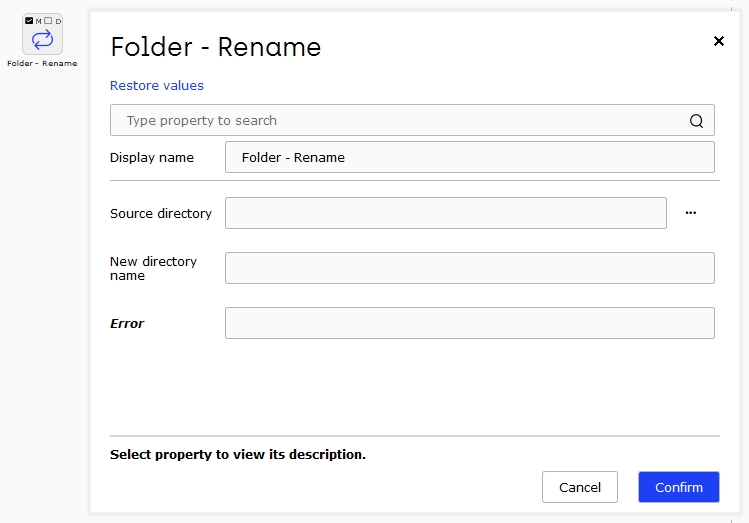The height and width of the screenshot is (523, 749).
Task: Click the Display name input field
Action: pyautogui.click(x=470, y=157)
